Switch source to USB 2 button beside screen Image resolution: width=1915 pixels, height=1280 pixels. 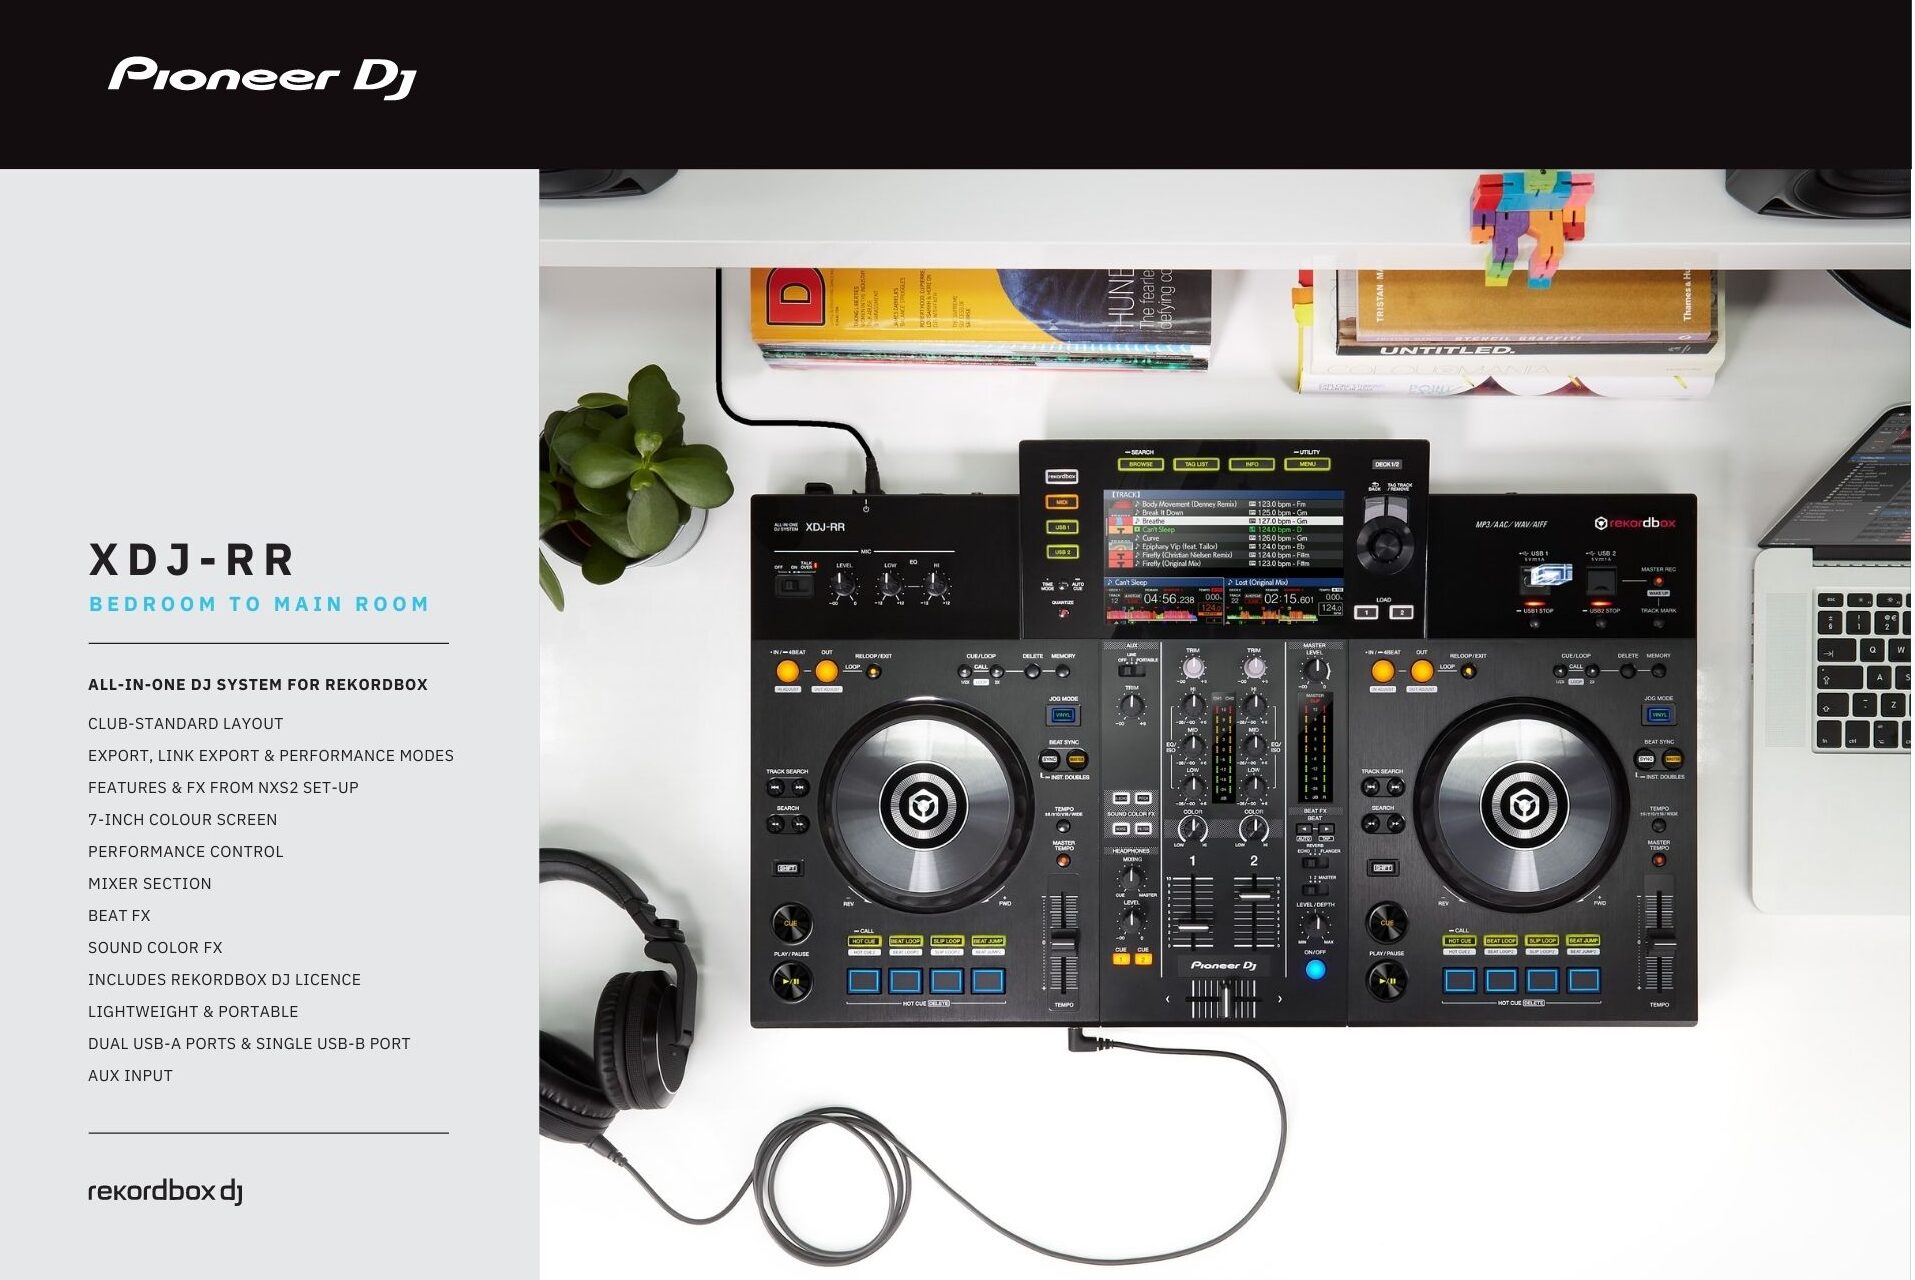1062,552
